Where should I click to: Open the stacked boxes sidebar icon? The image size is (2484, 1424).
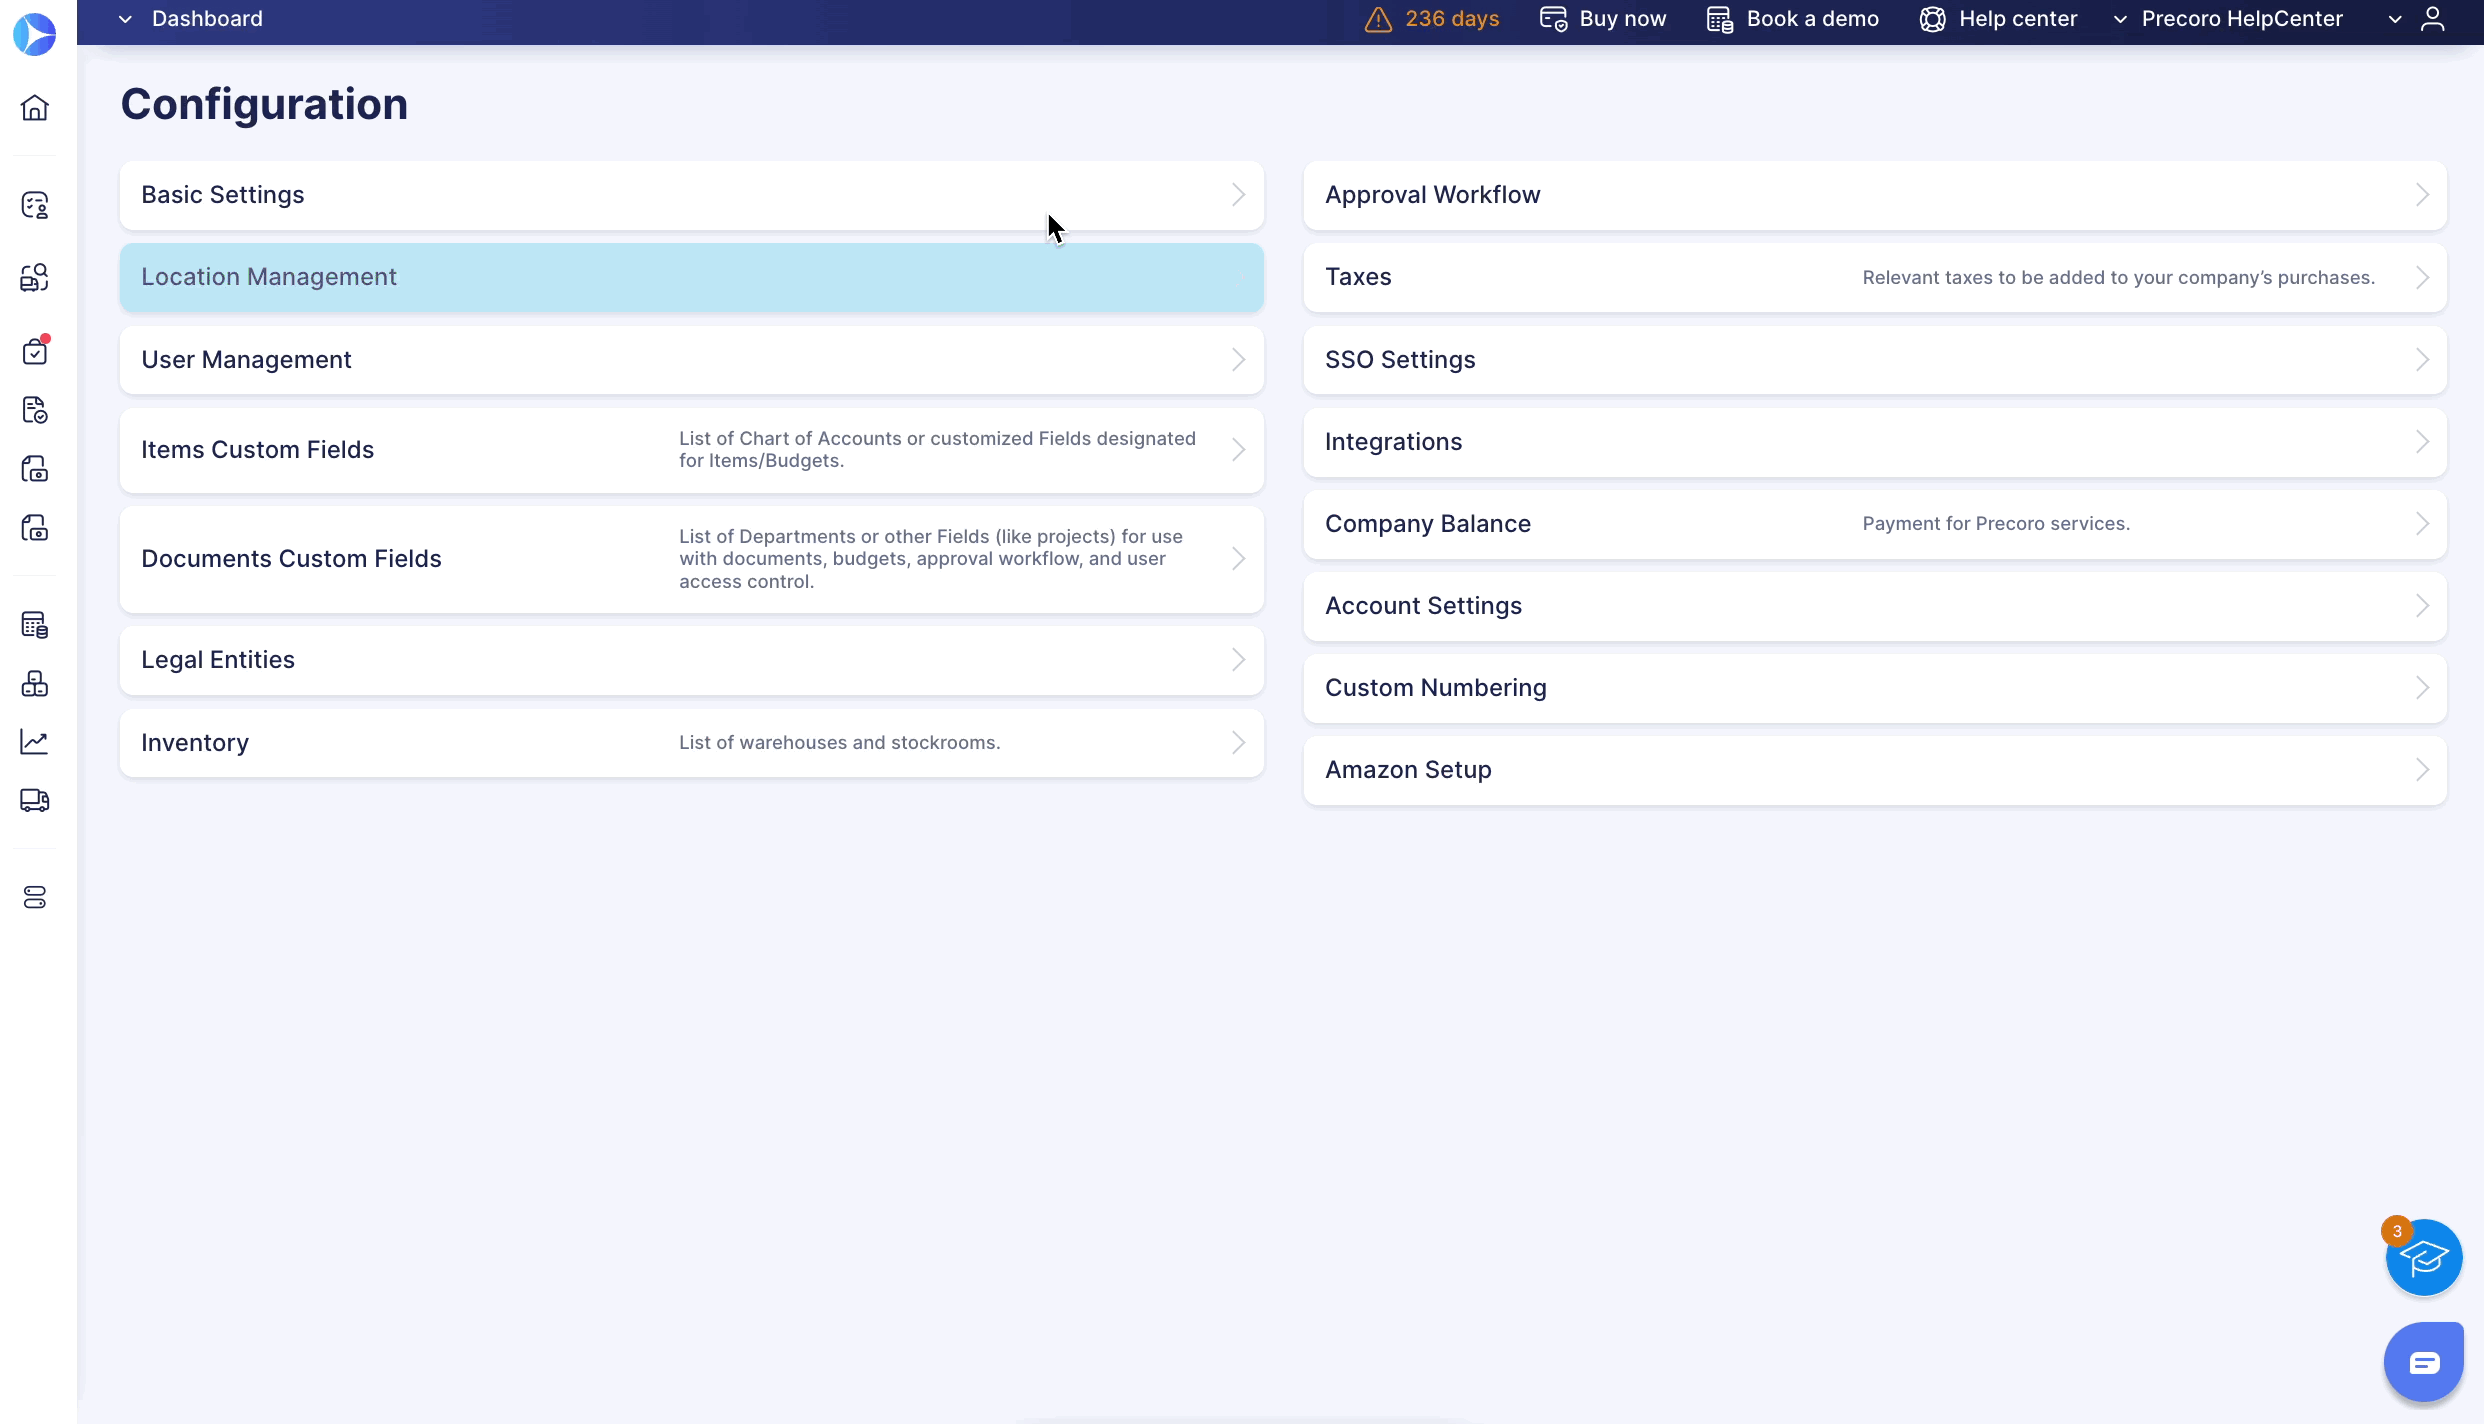(35, 684)
